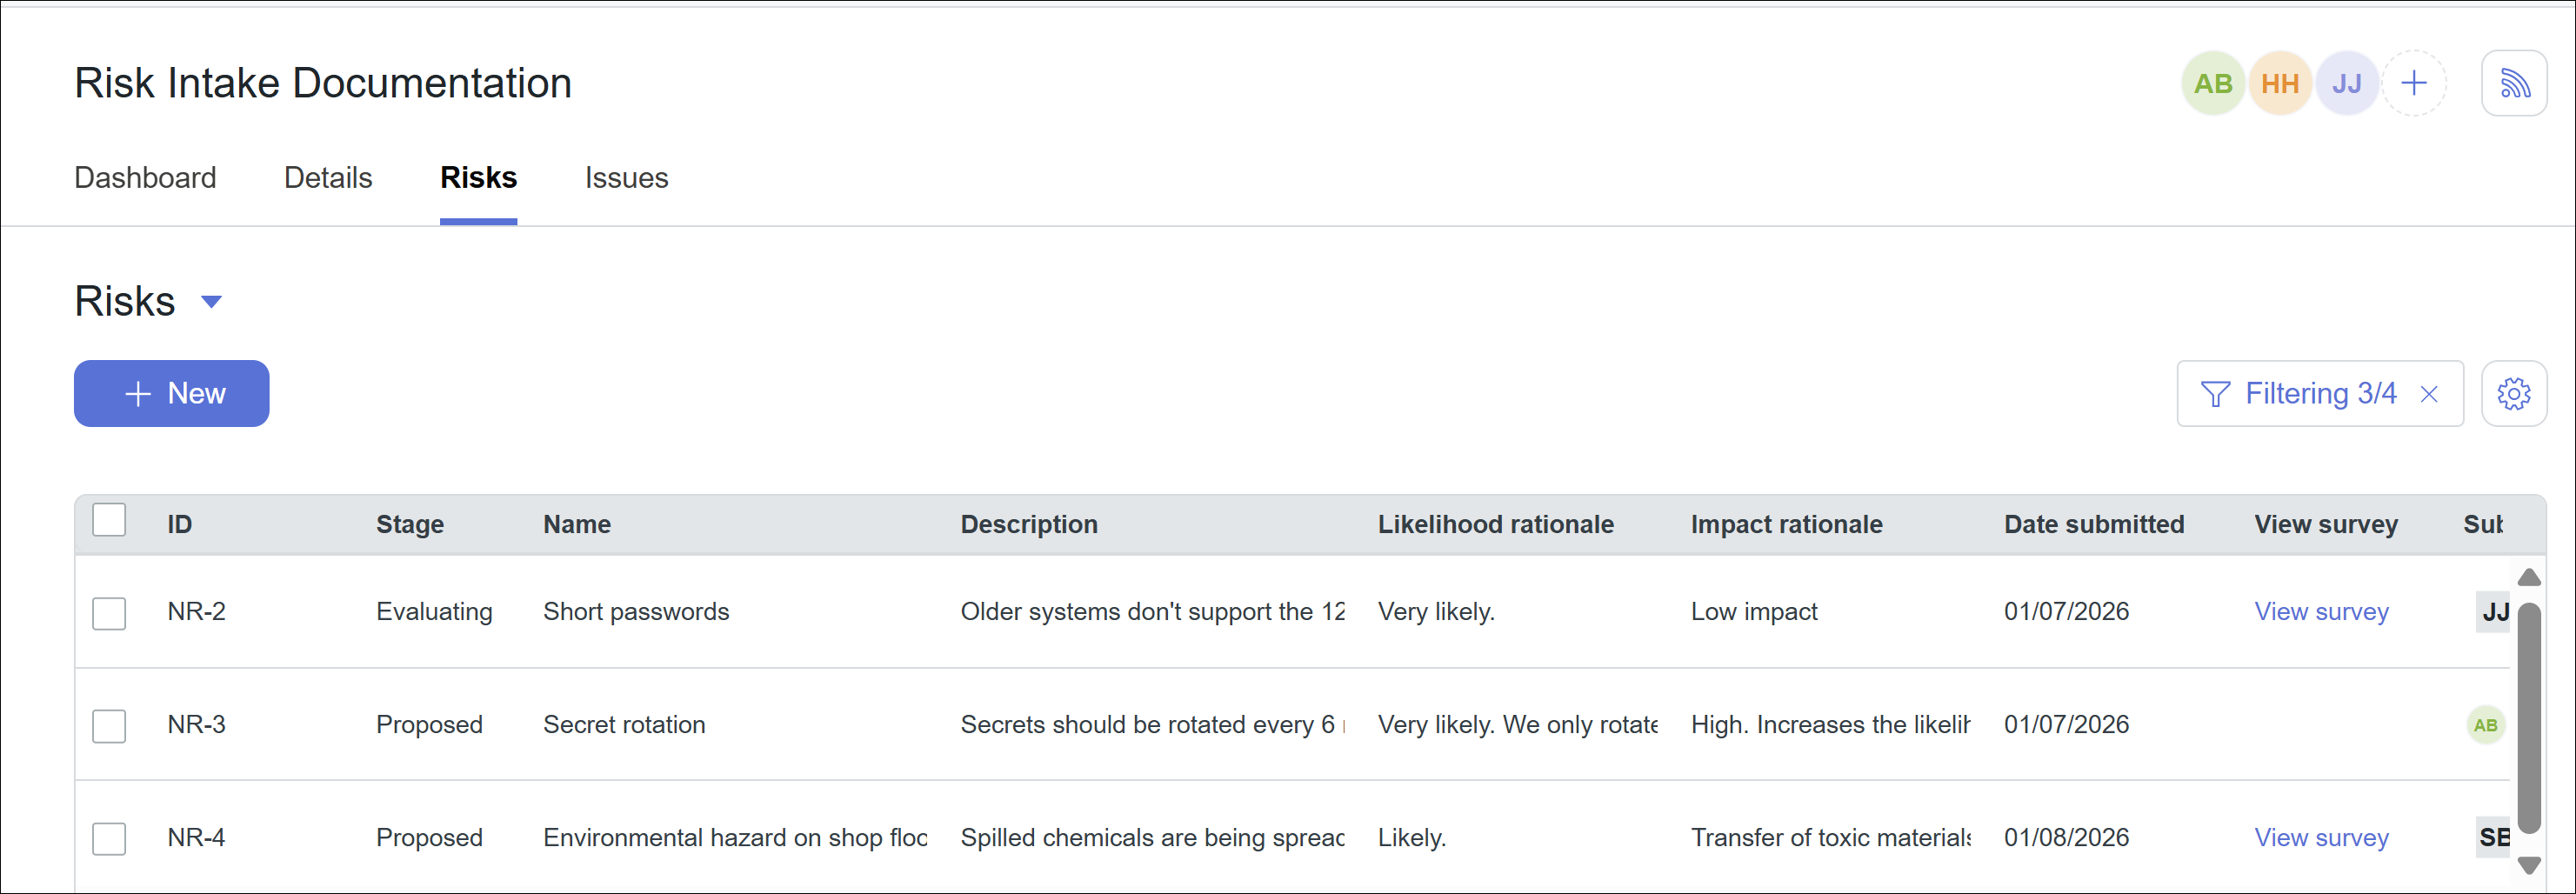Toggle the select-all header checkbox
Image resolution: width=2576 pixels, height=894 pixels.
(109, 521)
